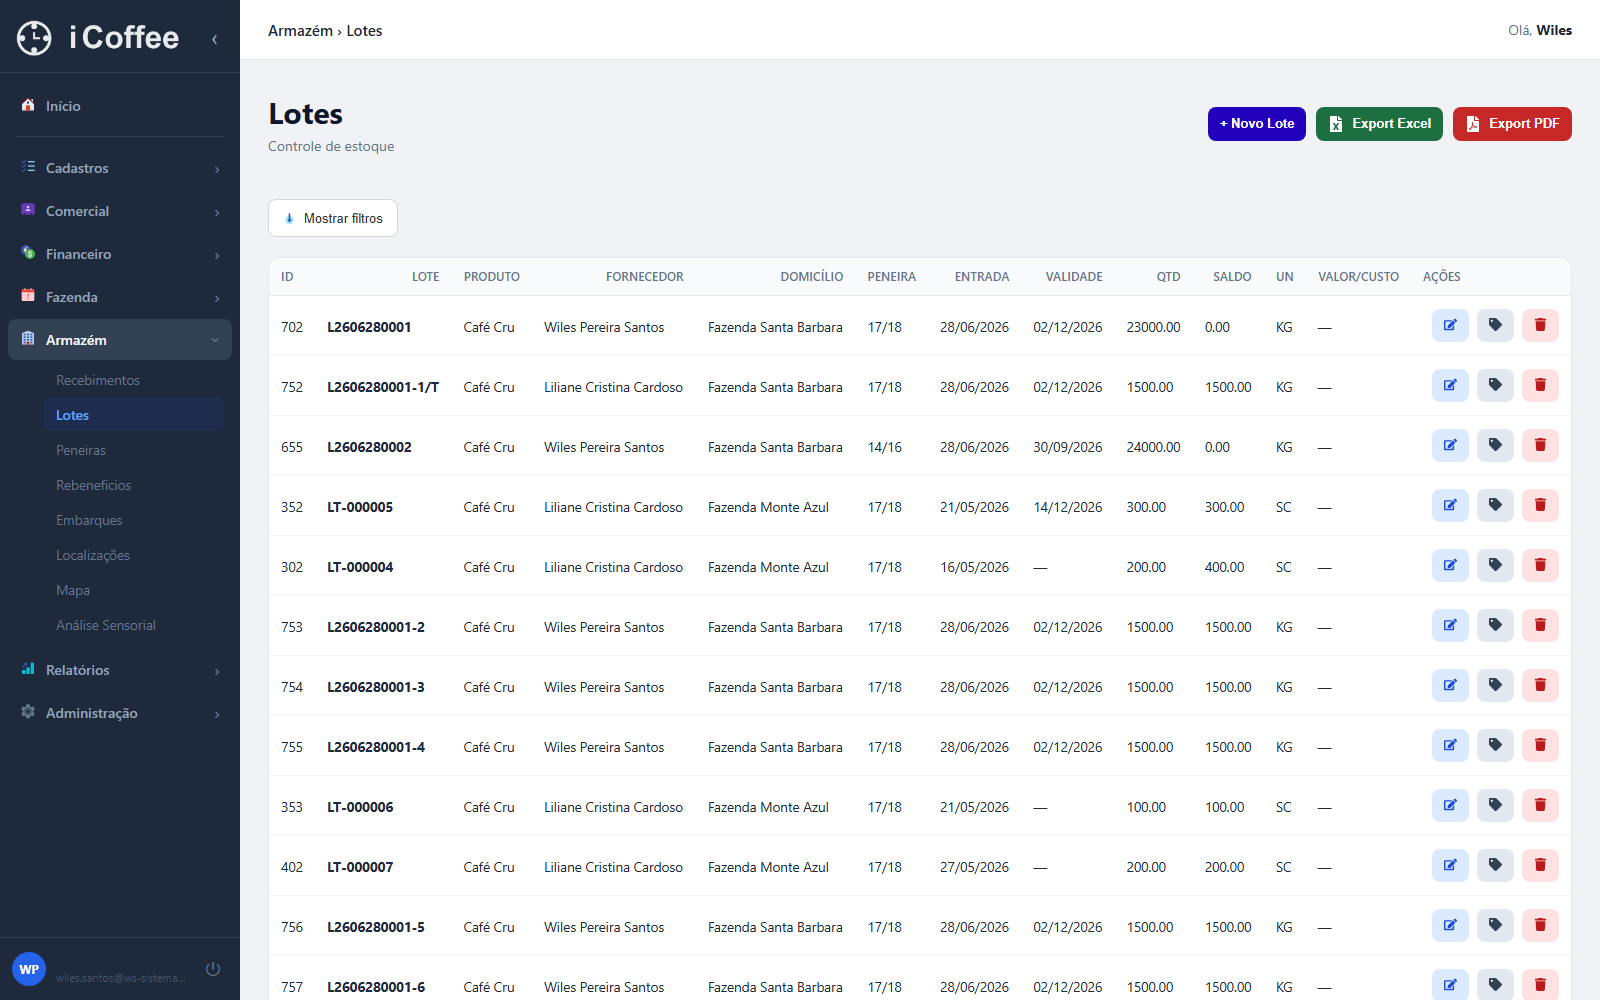Edit lot LT-000005

tap(1450, 505)
